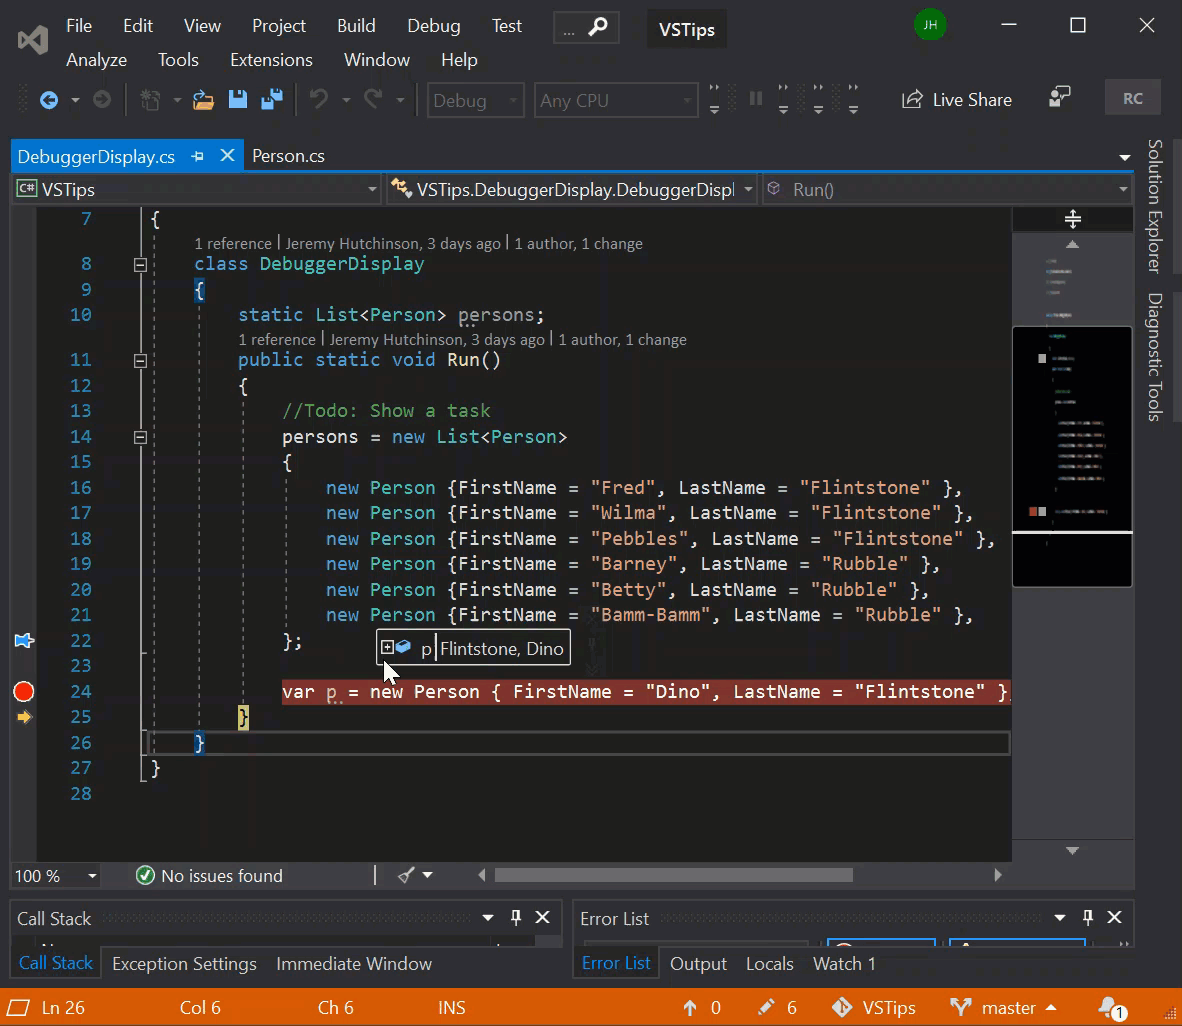Toggle the breakpoint on line 24

(x=24, y=691)
